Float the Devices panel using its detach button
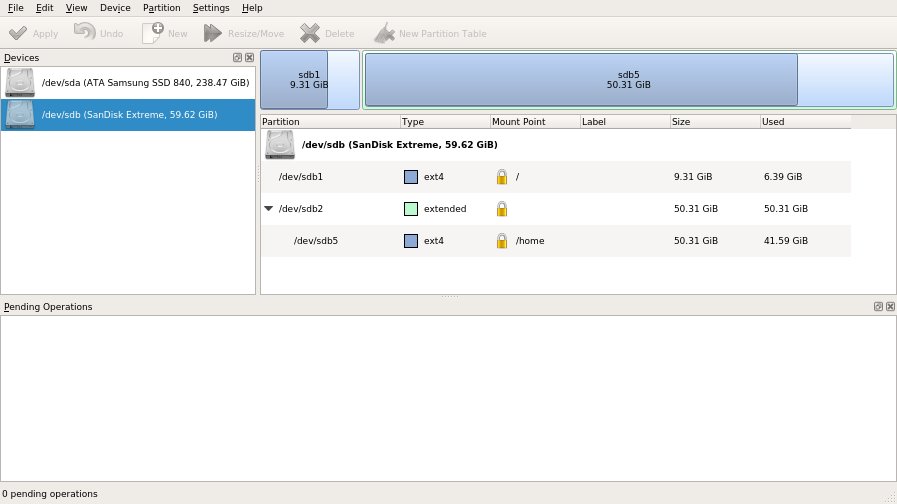Image resolution: width=897 pixels, height=504 pixels. point(237,58)
